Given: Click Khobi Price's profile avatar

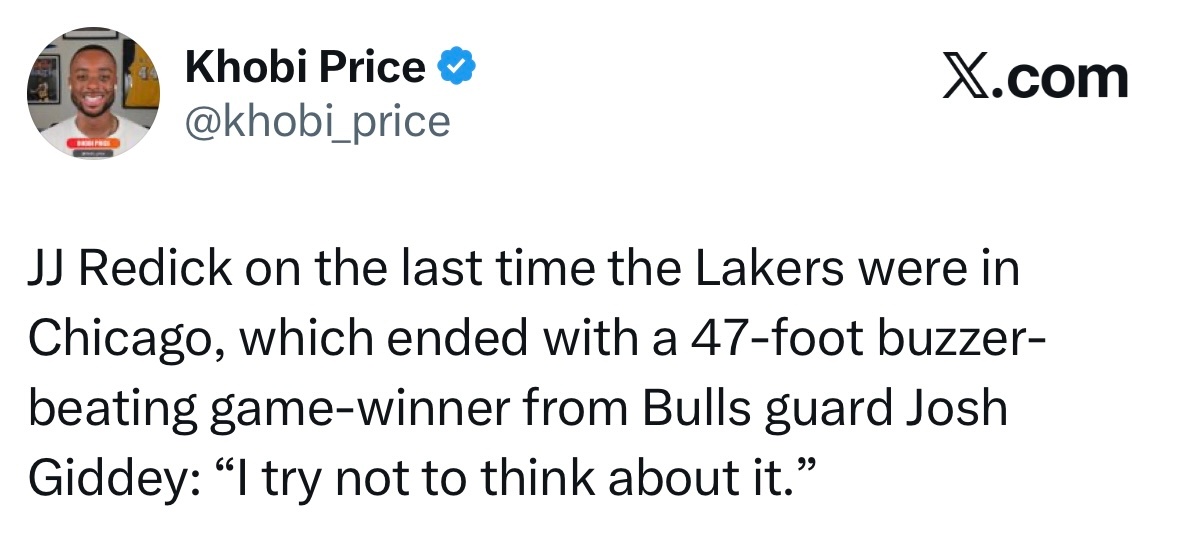Looking at the screenshot, I should tap(92, 95).
